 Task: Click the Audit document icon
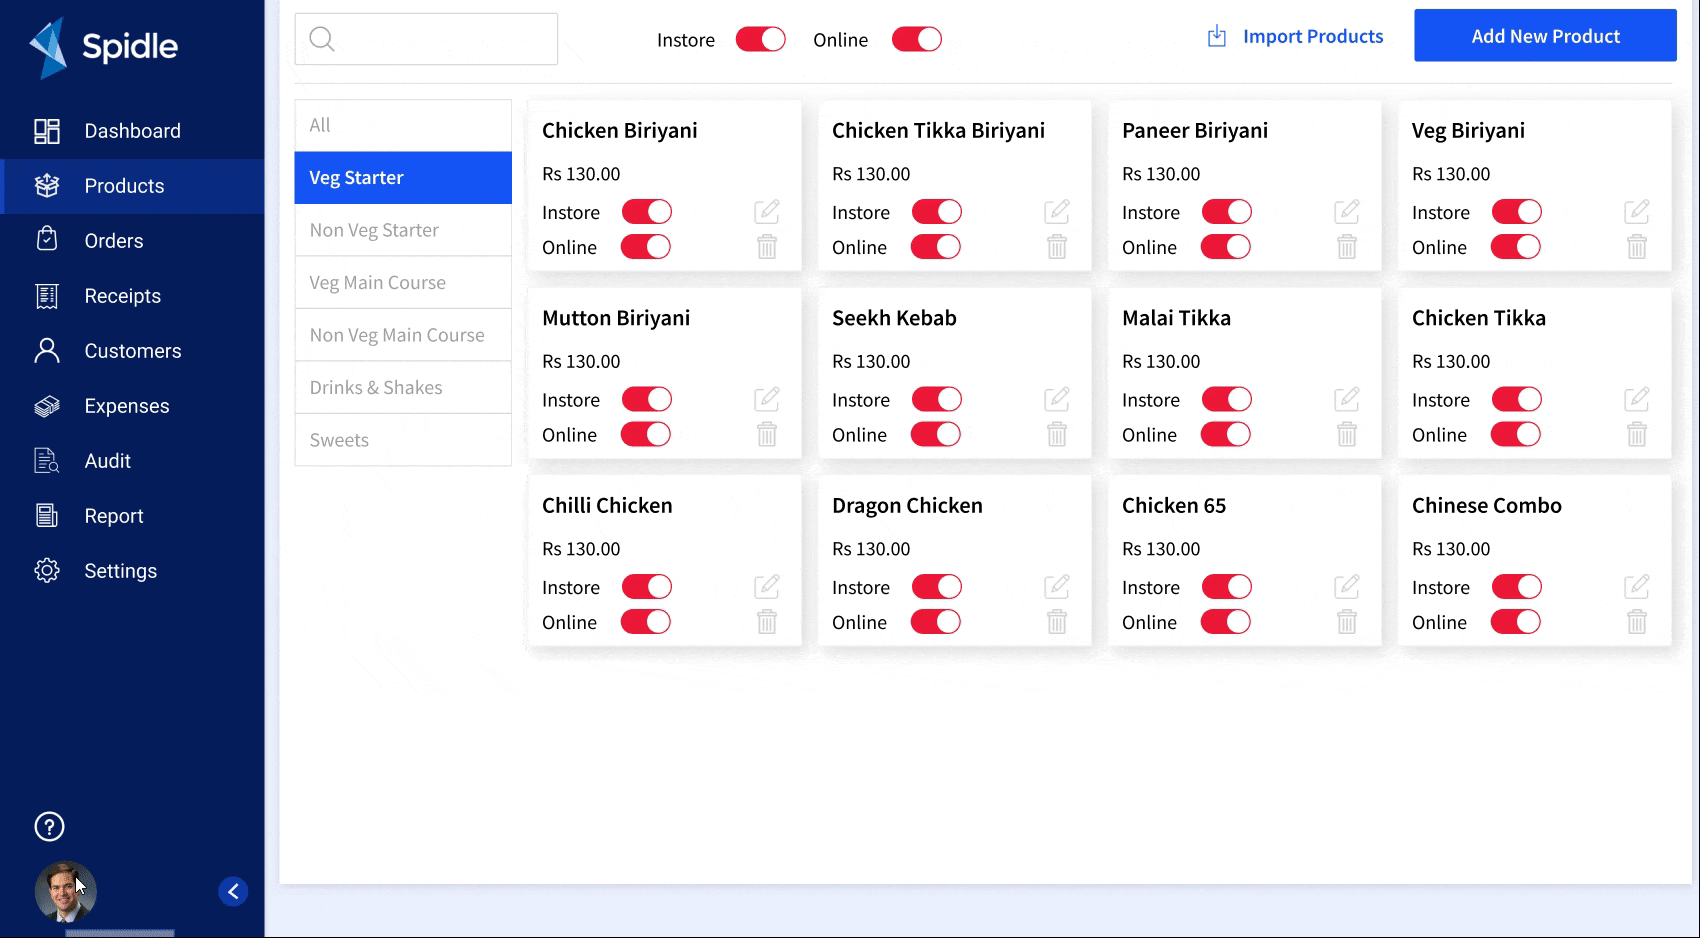(x=47, y=460)
